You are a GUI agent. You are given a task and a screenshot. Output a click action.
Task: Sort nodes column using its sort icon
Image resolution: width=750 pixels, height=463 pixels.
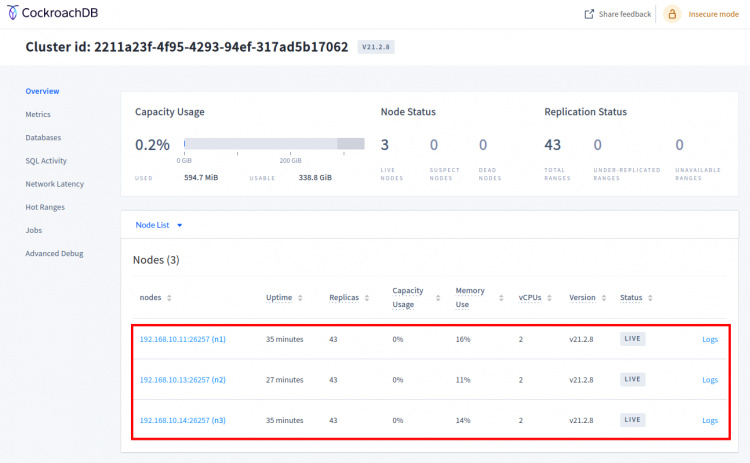click(x=169, y=298)
